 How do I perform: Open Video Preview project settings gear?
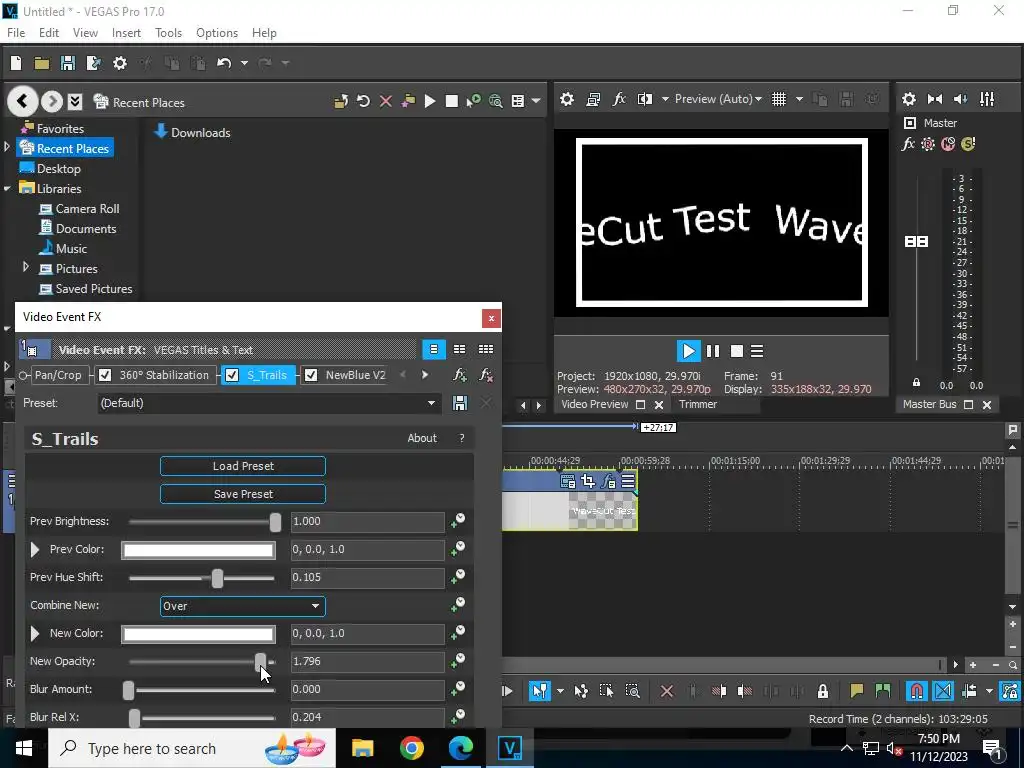(567, 99)
